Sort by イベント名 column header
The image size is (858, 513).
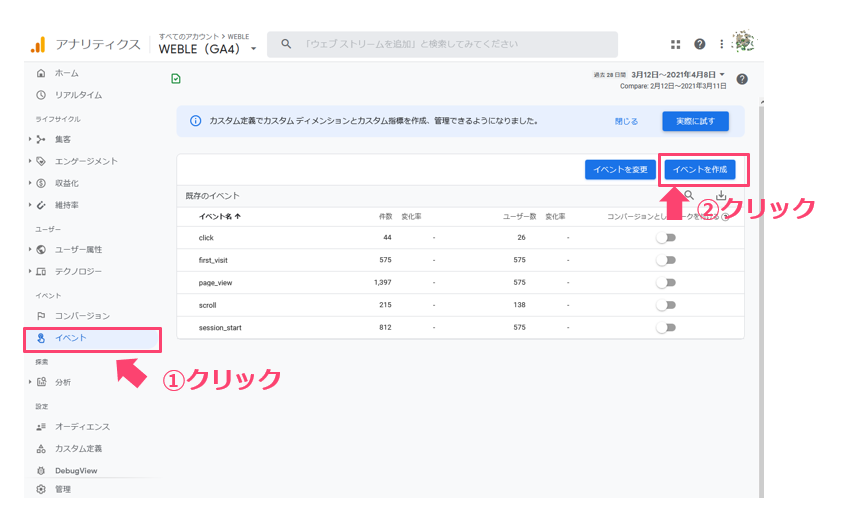point(219,217)
